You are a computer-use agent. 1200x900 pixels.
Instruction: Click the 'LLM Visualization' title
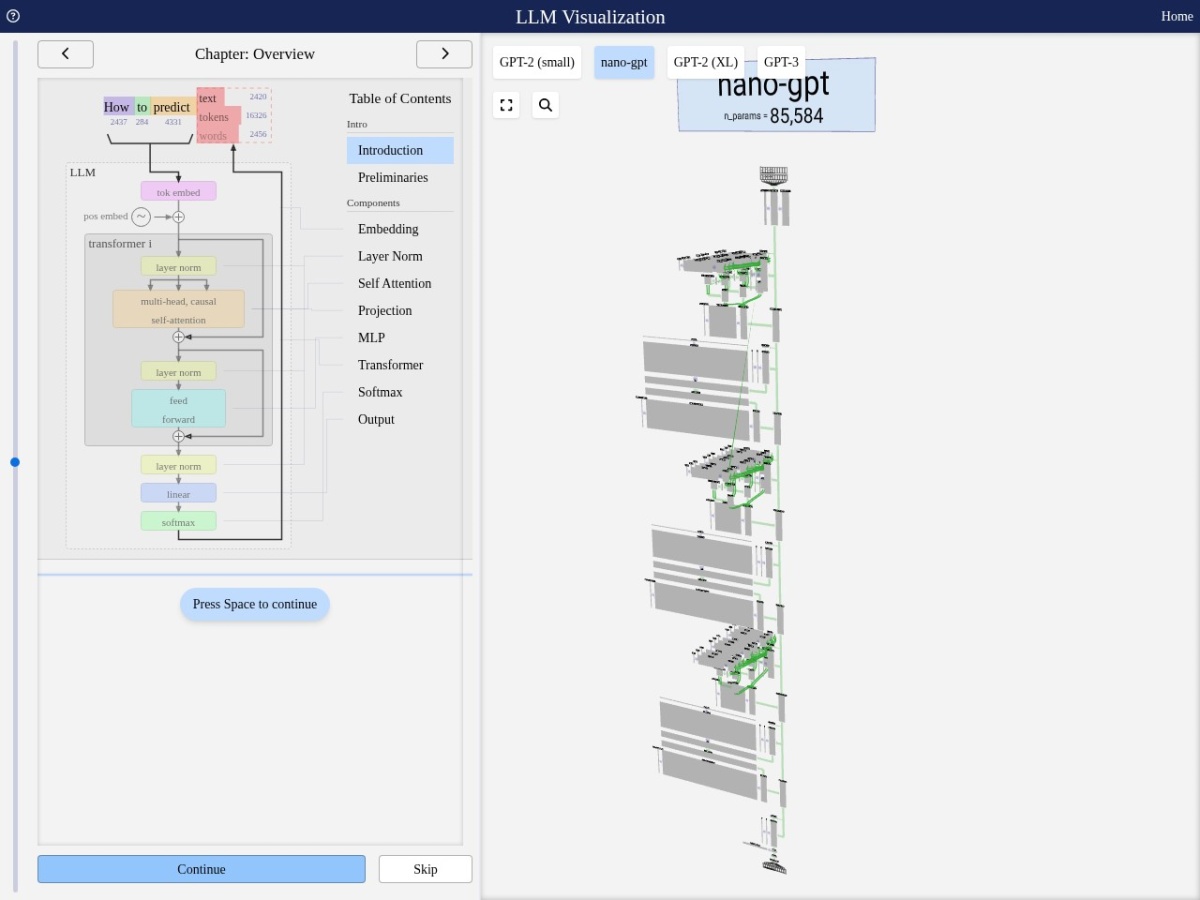coord(590,17)
